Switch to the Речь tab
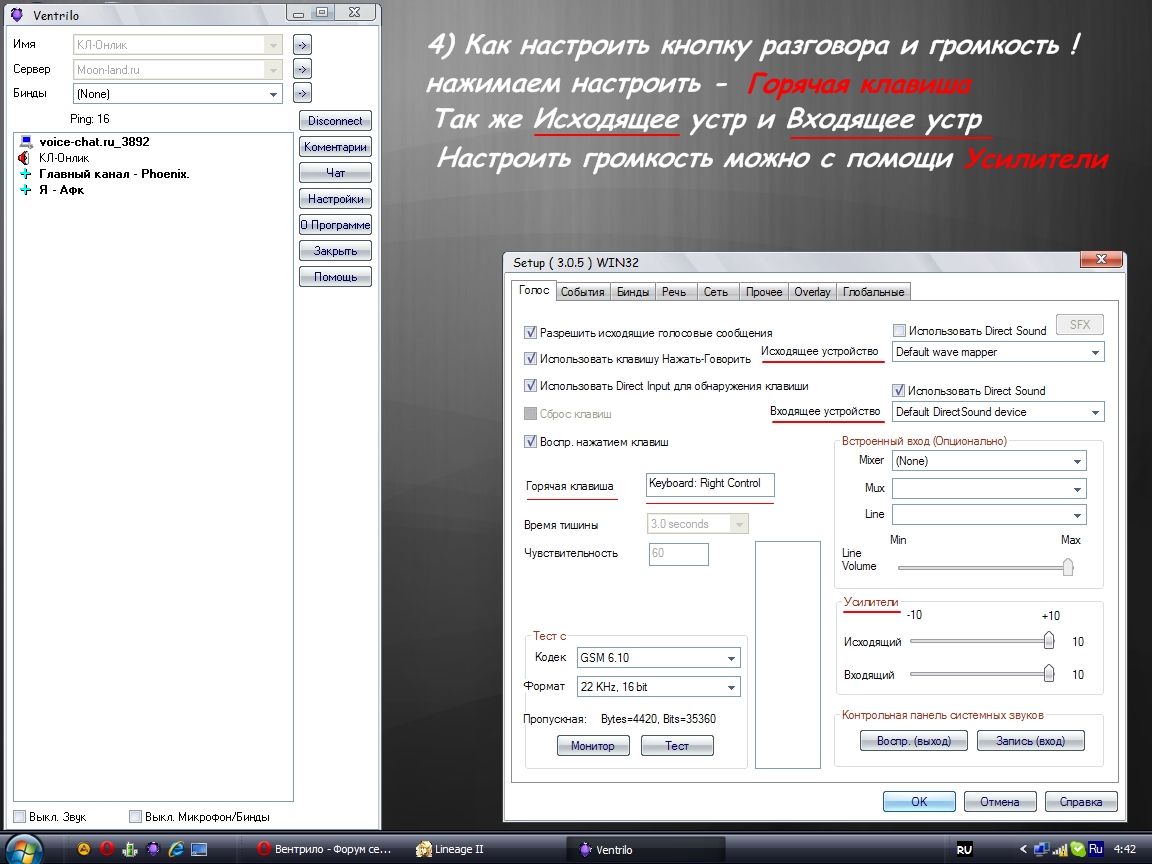Screen dimensions: 1152x864 coord(674,292)
